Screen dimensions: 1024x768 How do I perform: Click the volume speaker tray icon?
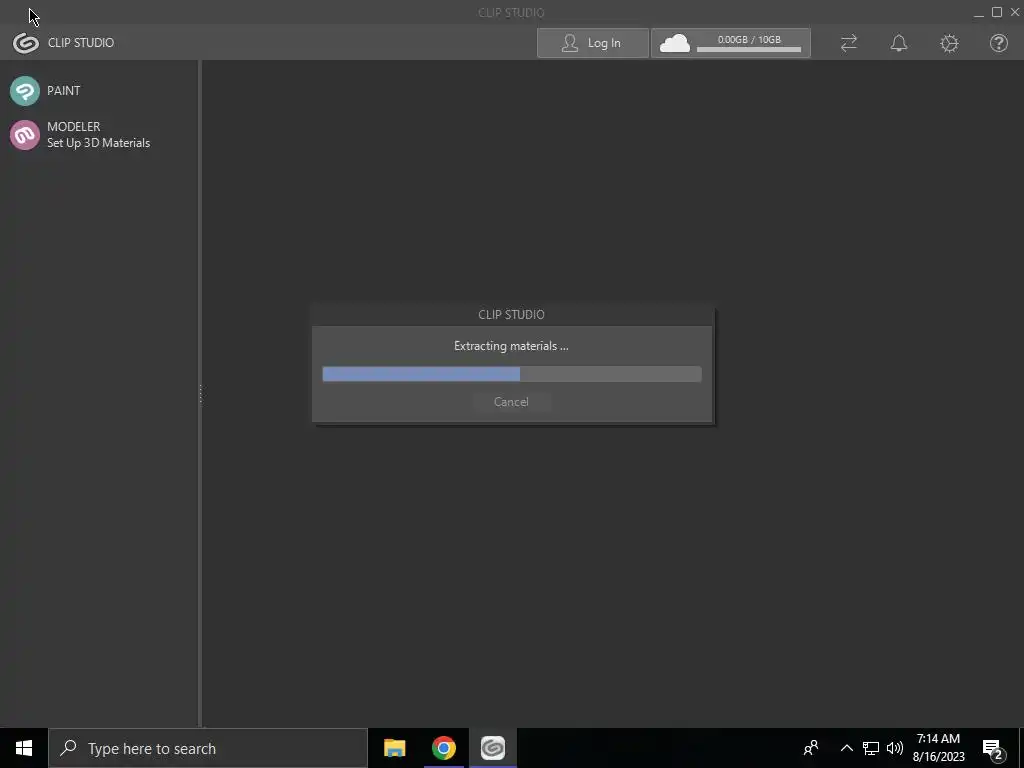[x=895, y=748]
